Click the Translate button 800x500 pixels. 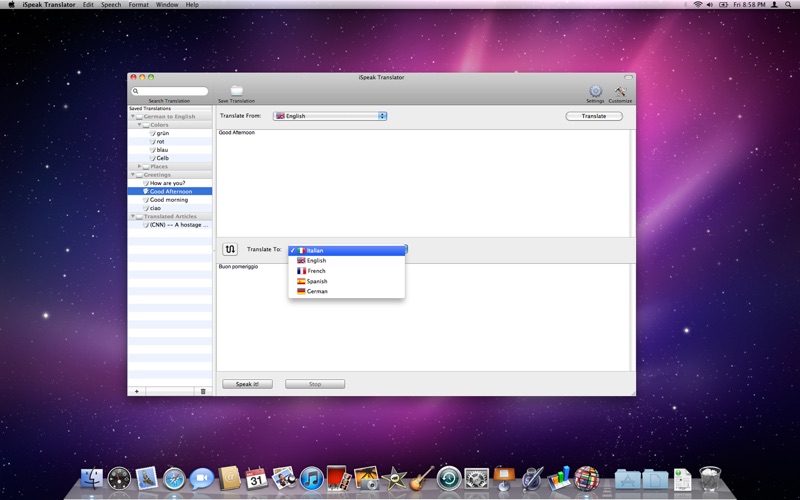(594, 116)
